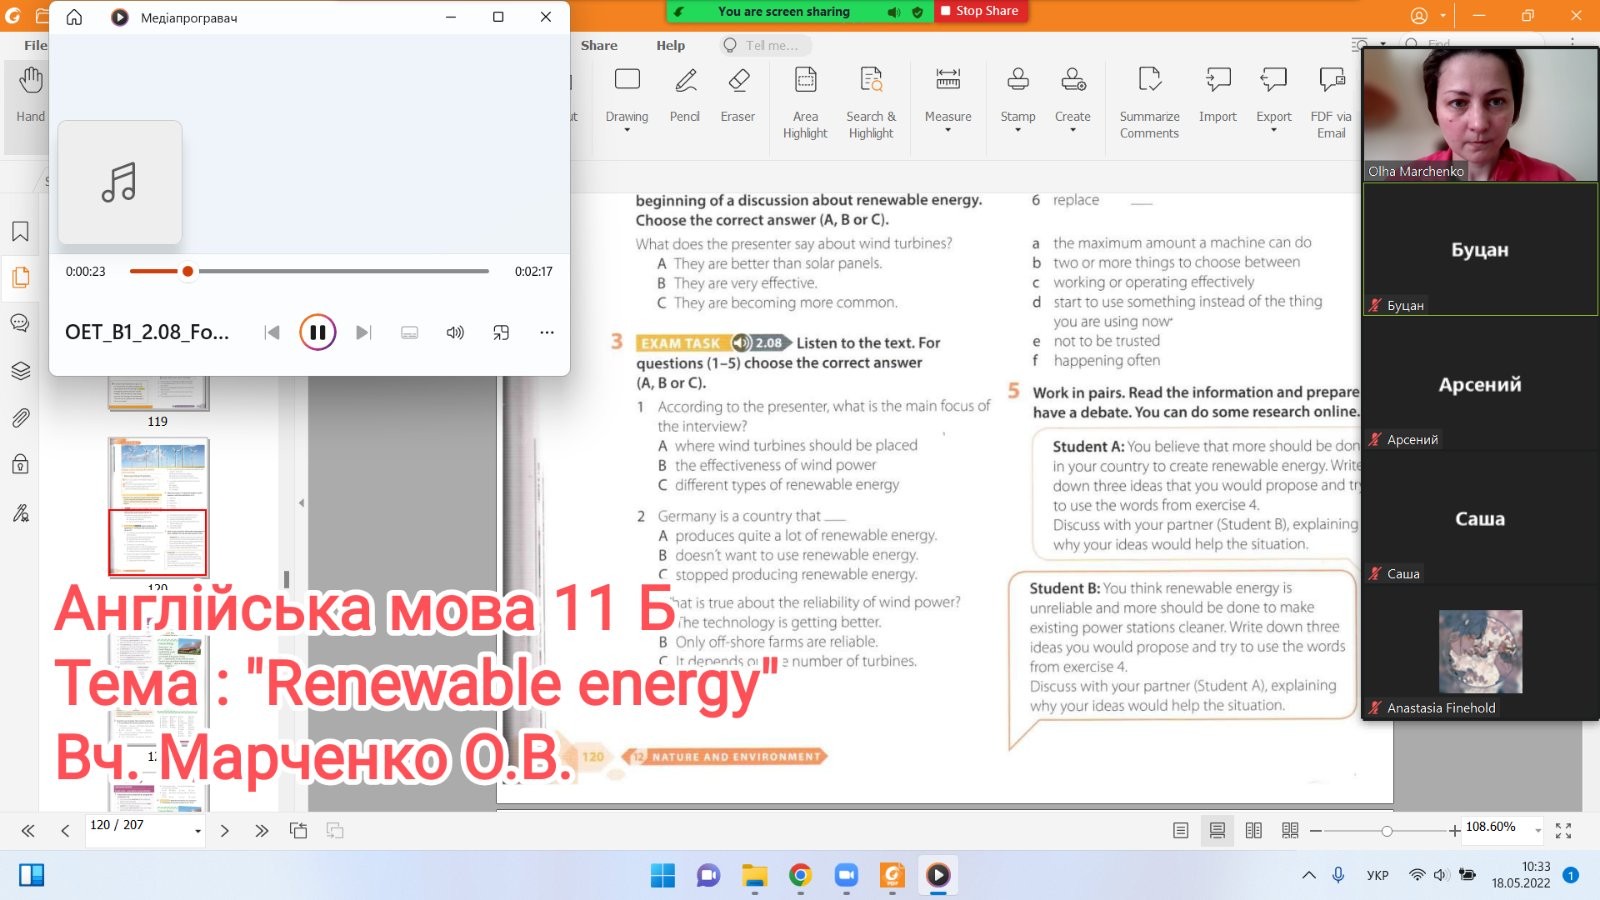Click the Summarize Comments icon
The image size is (1600, 900).
click(x=1149, y=100)
